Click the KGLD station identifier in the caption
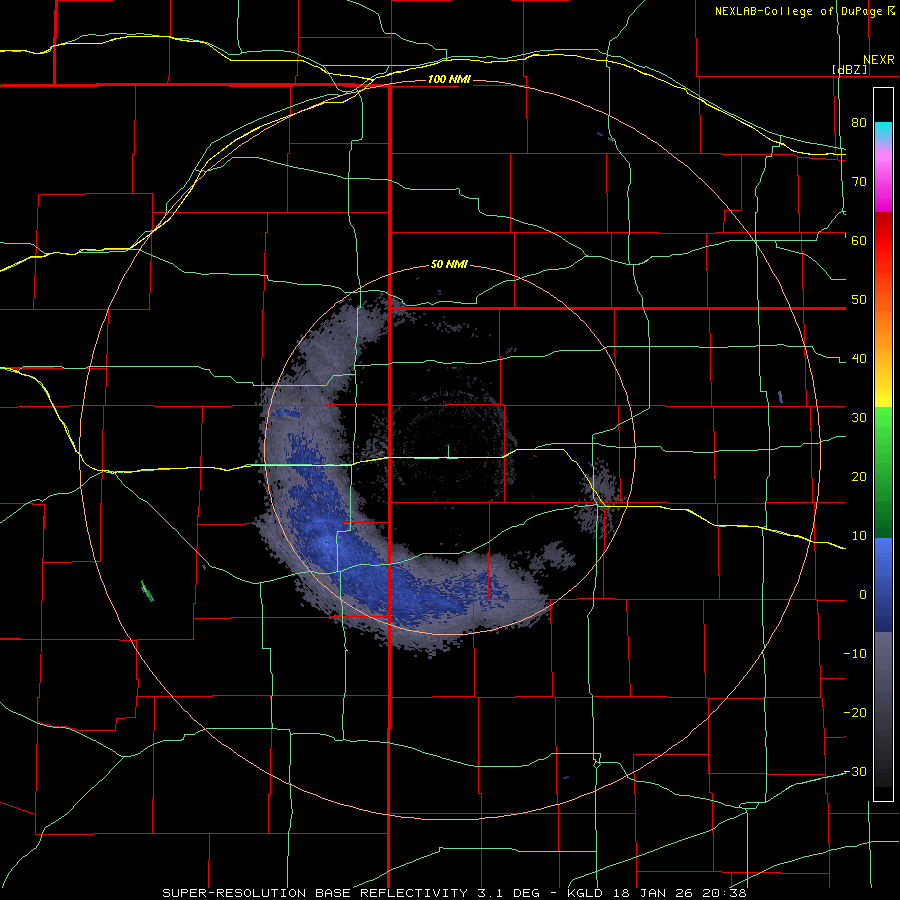Viewport: 900px width, 900px height. 587,893
